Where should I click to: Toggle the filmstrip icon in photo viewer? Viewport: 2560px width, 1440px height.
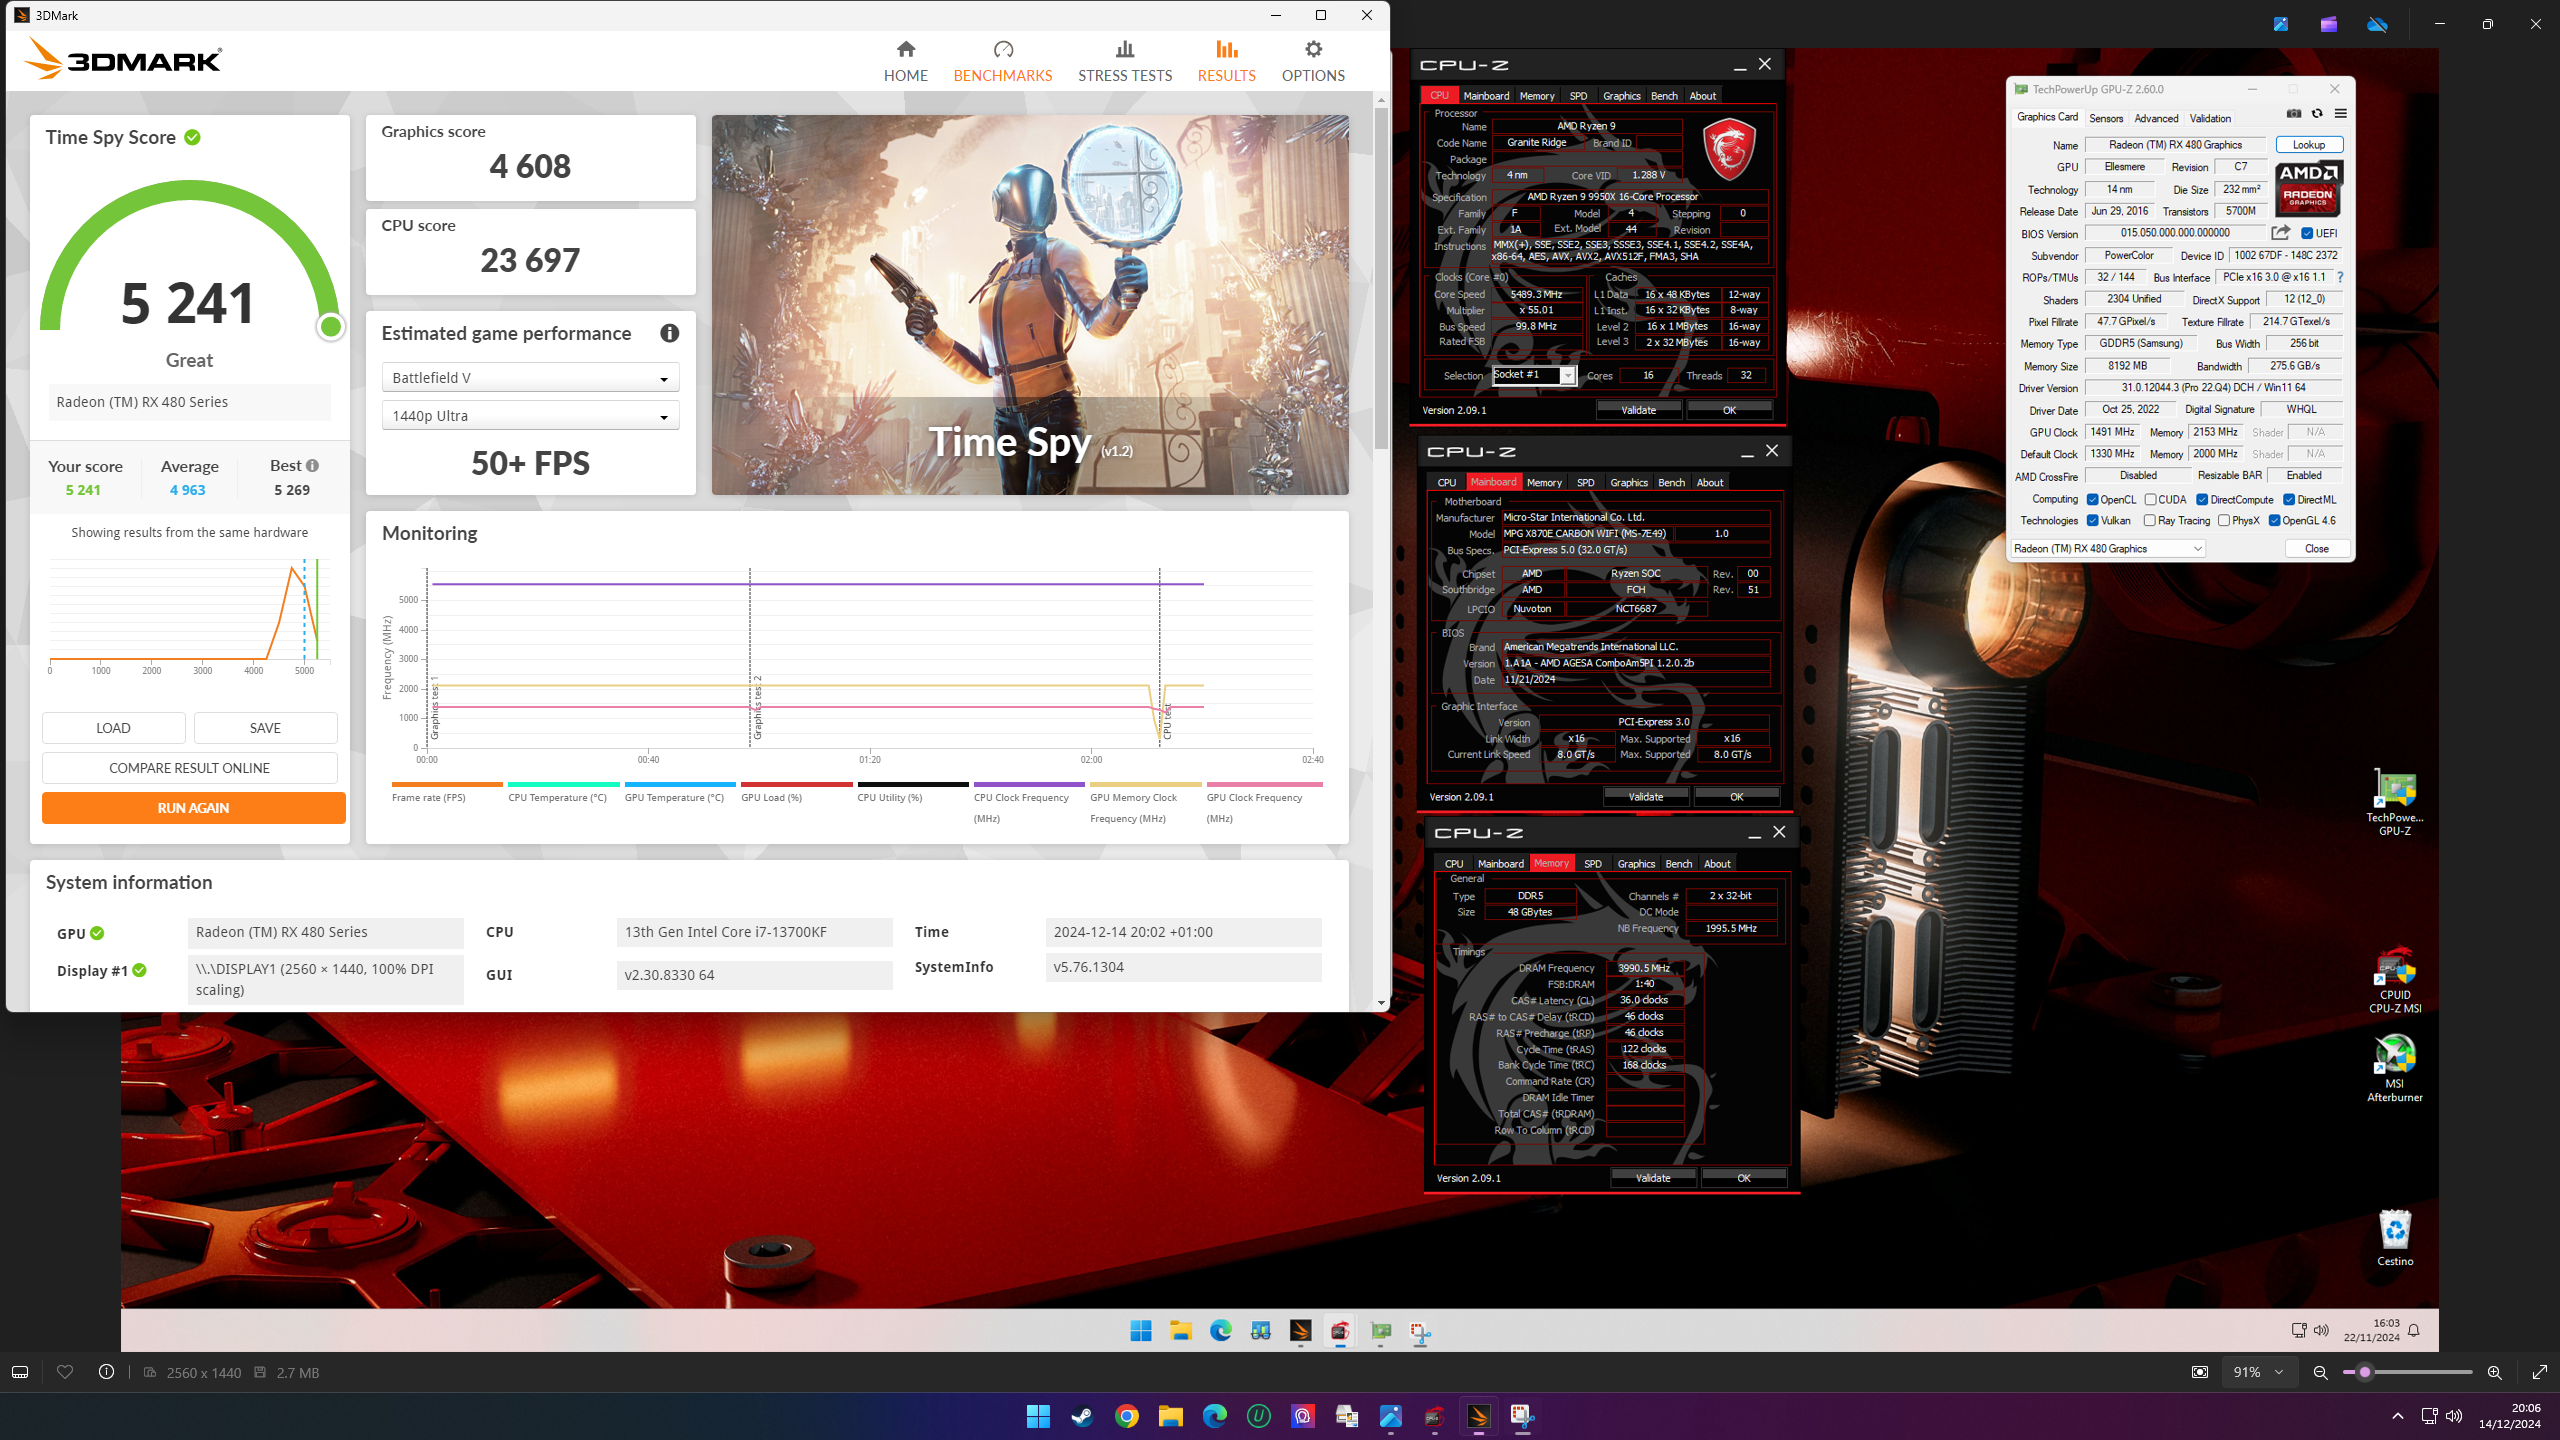20,1372
